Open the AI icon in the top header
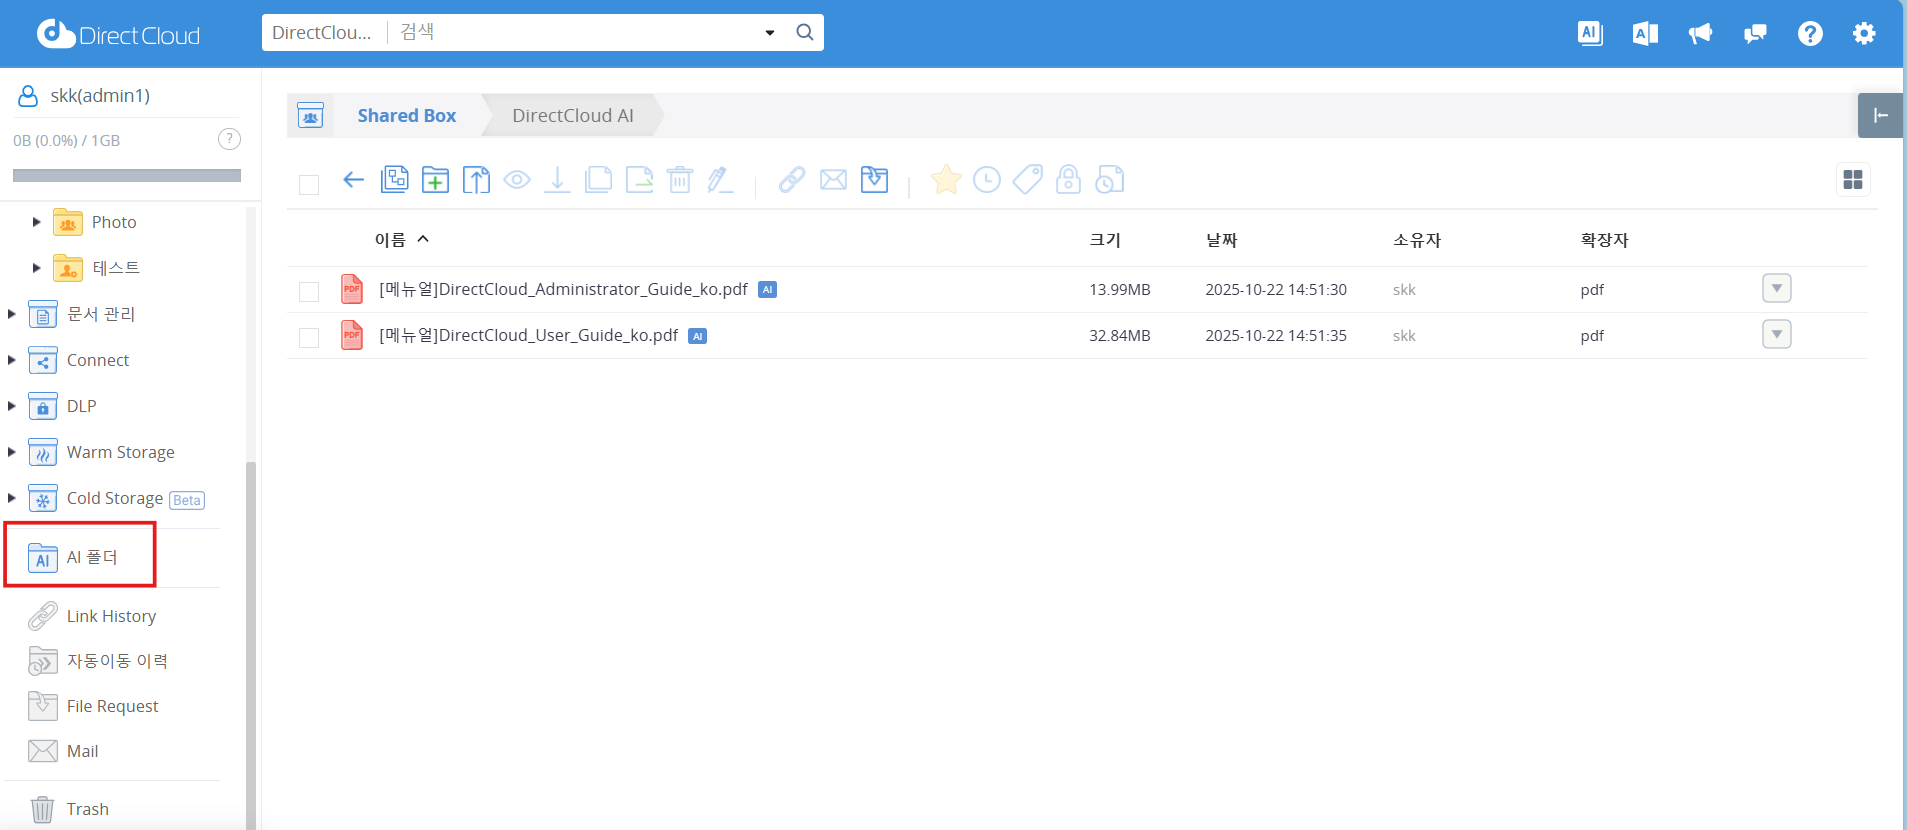 click(1590, 34)
